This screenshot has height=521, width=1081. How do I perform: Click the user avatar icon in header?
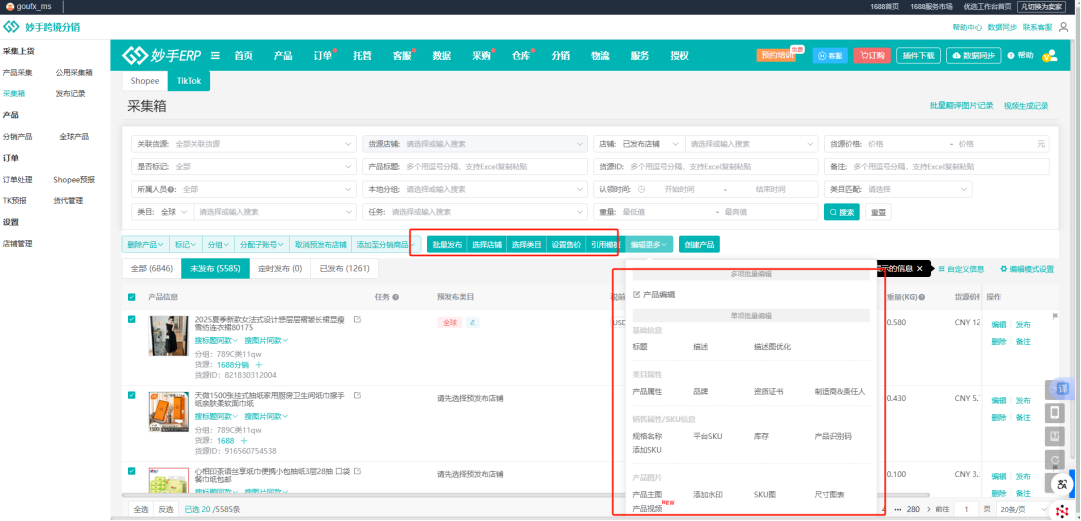pos(1049,56)
